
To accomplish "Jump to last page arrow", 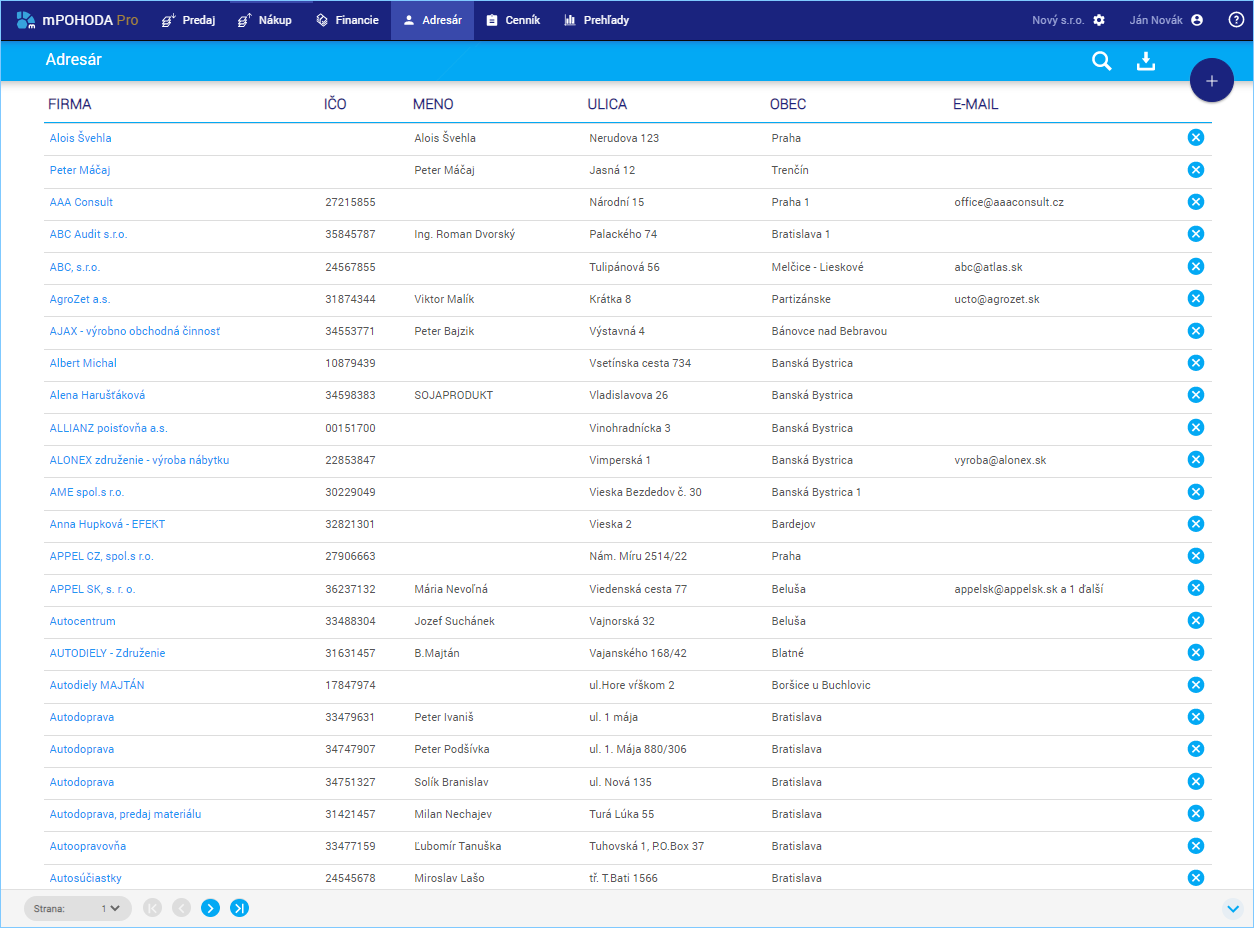I will tap(239, 908).
